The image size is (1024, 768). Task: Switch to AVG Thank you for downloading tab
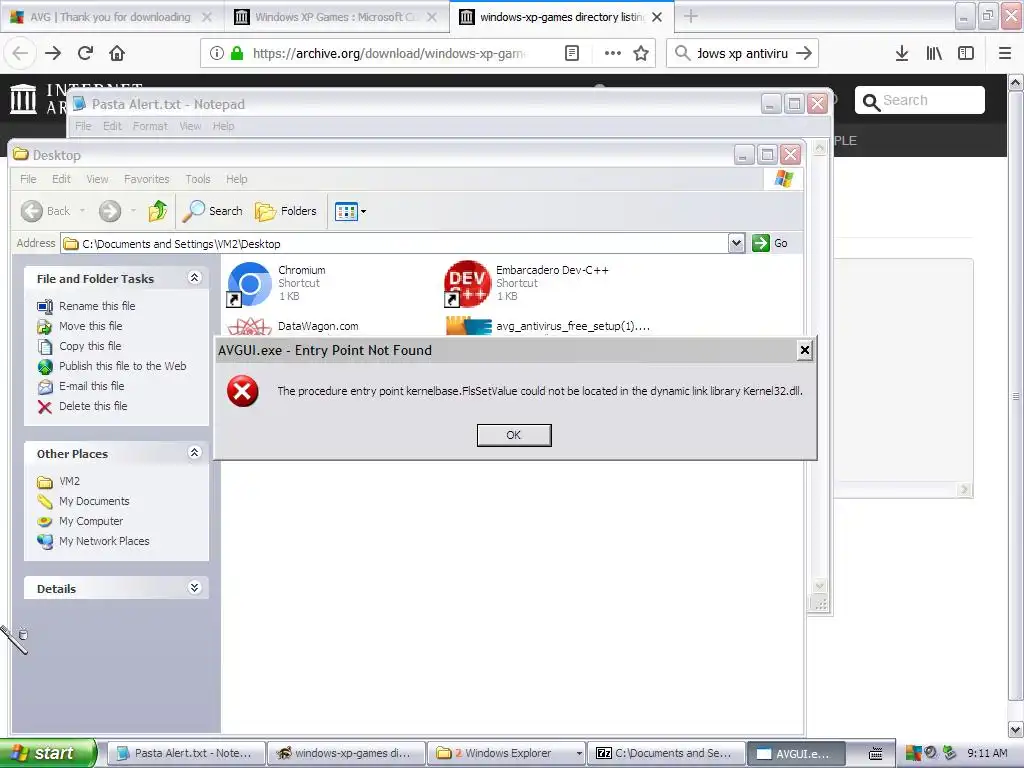[112, 16]
